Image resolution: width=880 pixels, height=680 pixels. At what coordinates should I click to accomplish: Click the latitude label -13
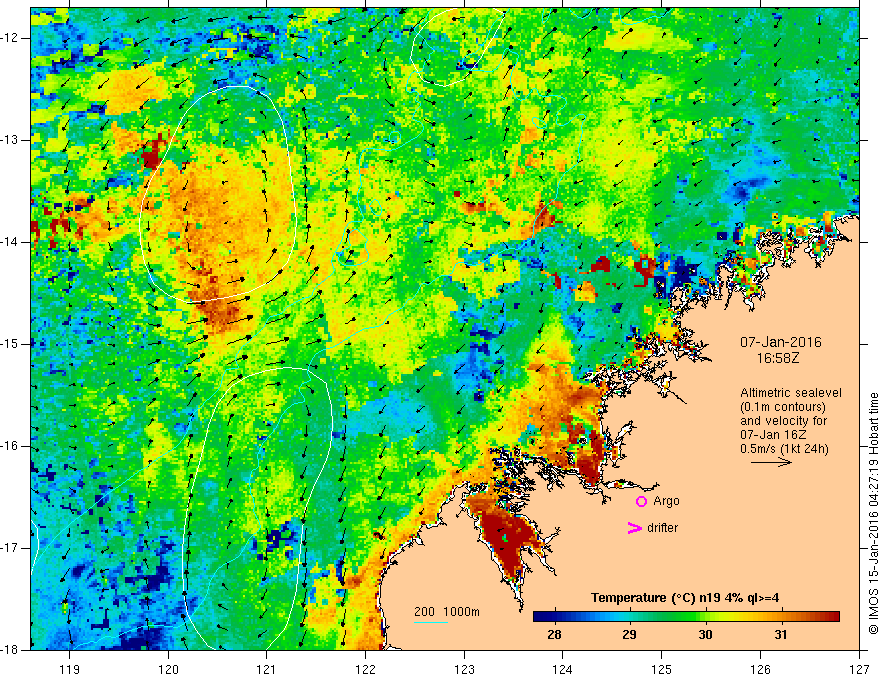pyautogui.click(x=10, y=140)
